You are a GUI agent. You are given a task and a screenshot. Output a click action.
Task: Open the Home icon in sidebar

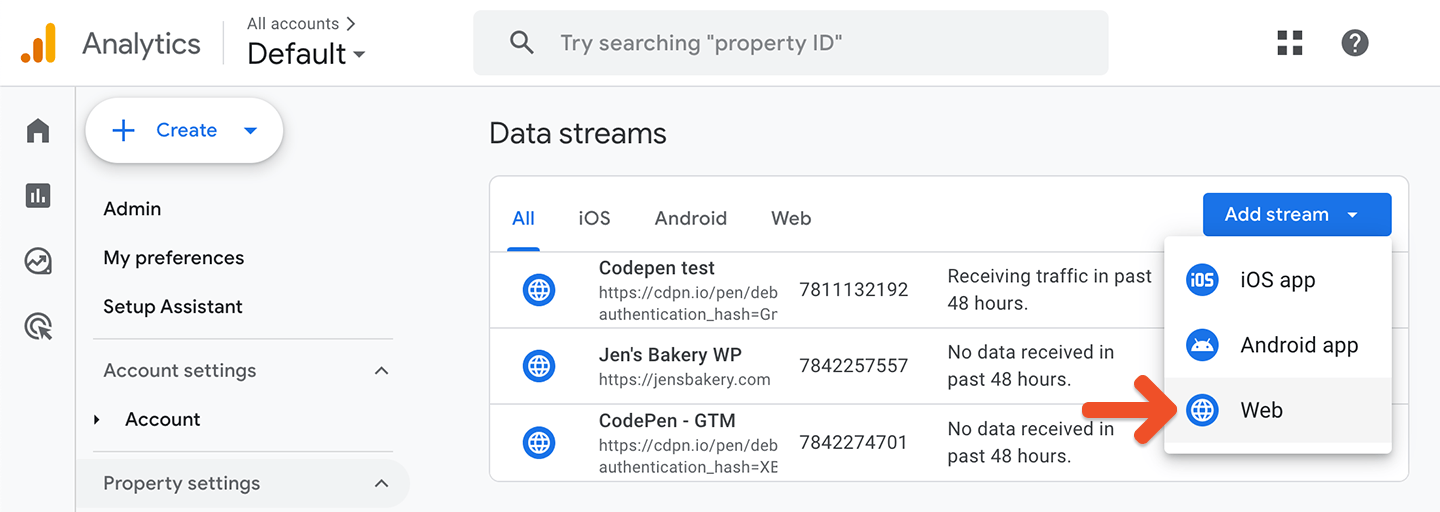click(38, 130)
